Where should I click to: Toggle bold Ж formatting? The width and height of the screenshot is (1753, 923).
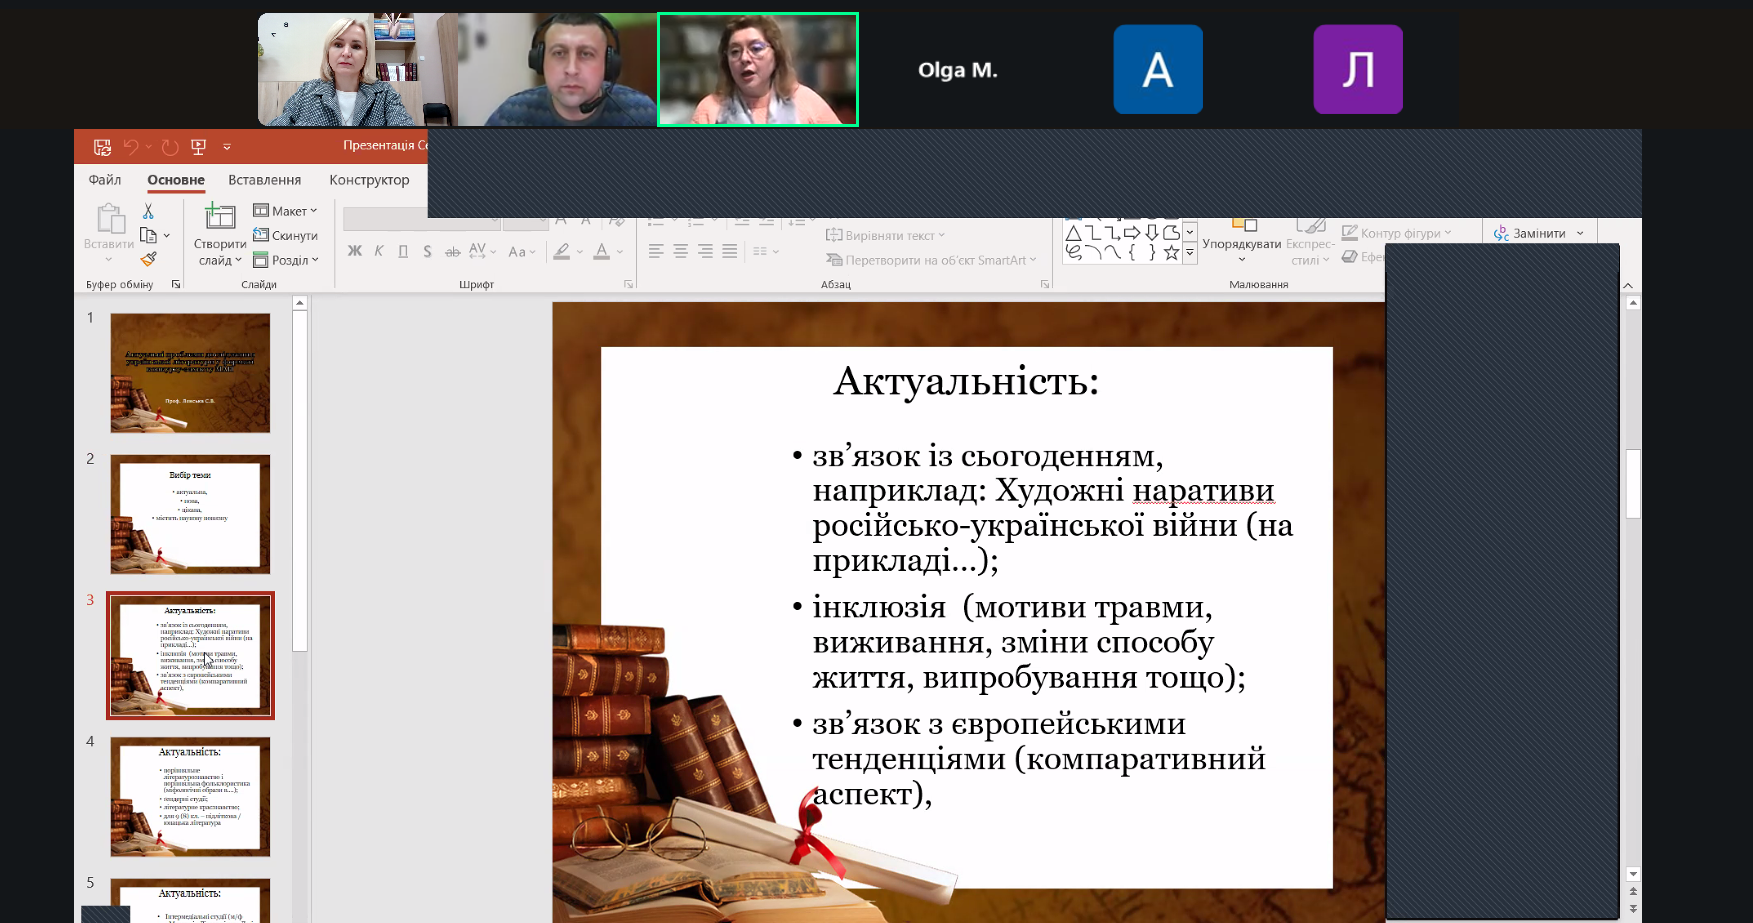pyautogui.click(x=354, y=251)
